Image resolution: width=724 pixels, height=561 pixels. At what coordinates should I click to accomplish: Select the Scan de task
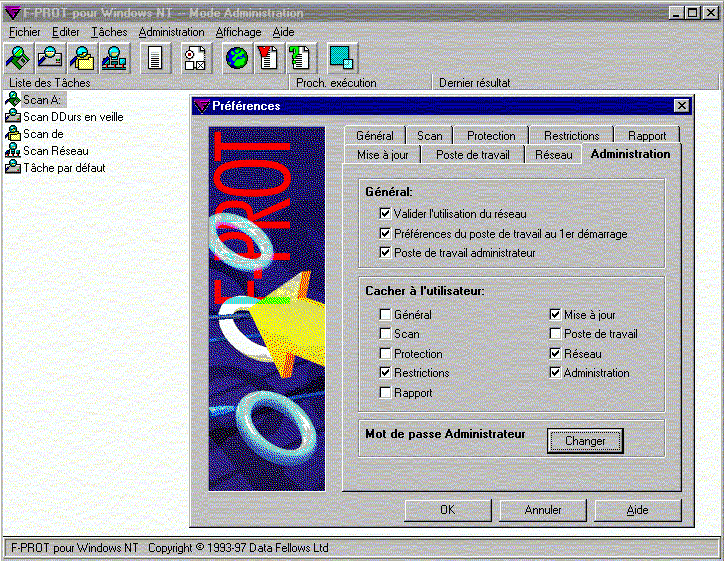[43, 133]
